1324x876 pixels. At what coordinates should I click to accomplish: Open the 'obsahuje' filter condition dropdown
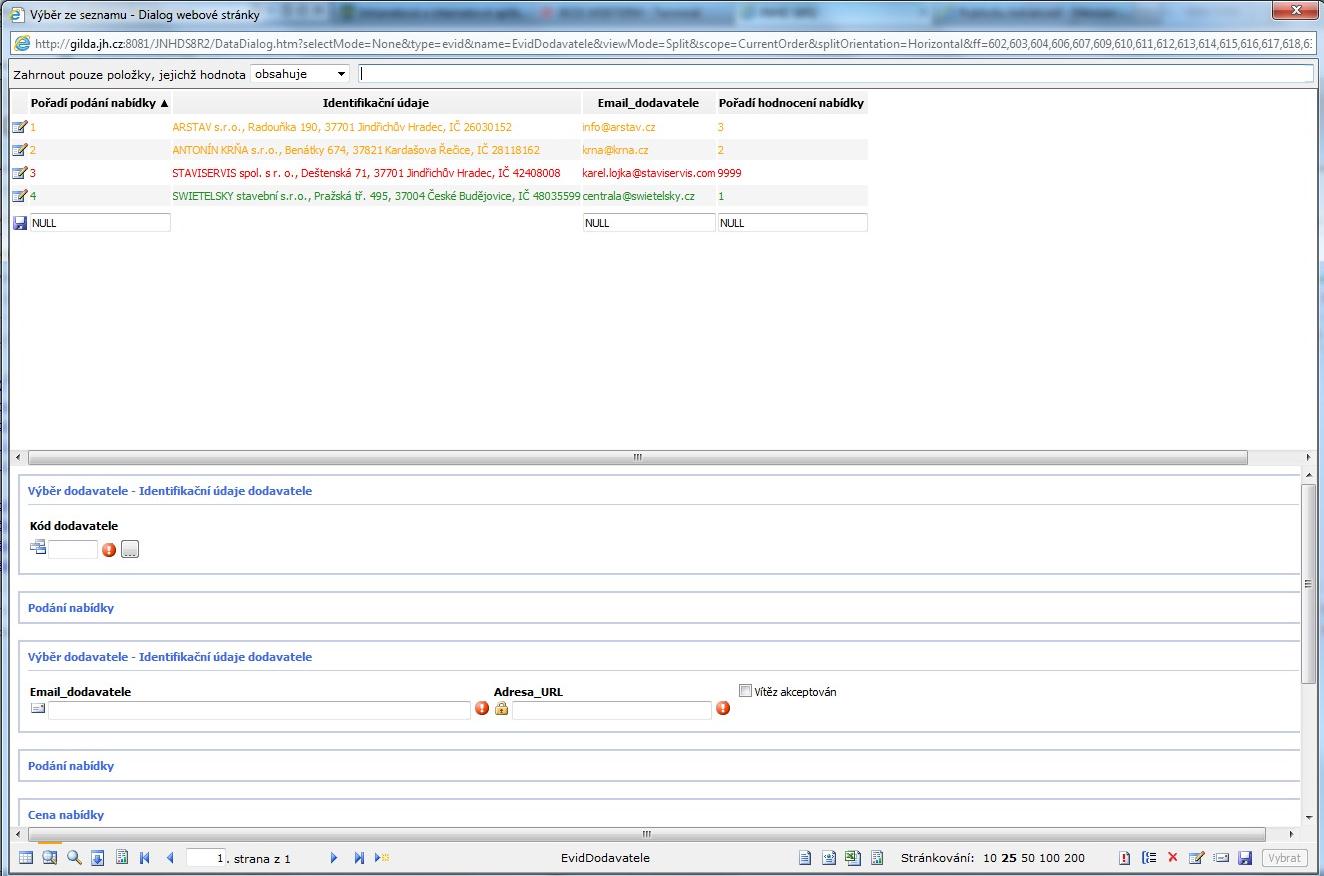(x=300, y=74)
